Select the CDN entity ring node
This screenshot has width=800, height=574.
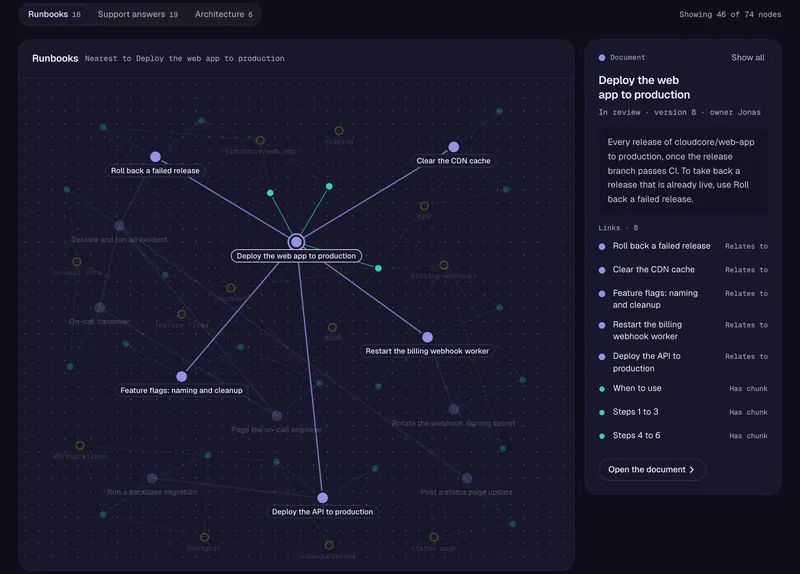424,206
